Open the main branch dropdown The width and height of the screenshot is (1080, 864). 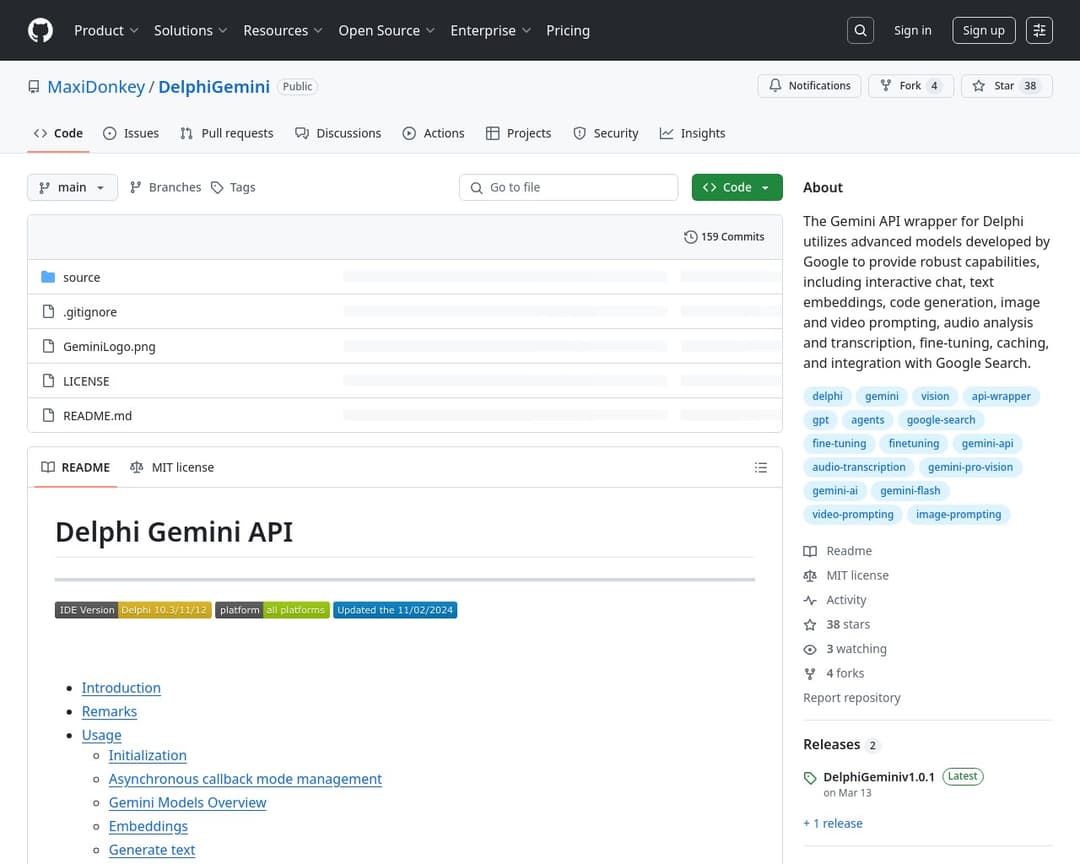tap(72, 187)
